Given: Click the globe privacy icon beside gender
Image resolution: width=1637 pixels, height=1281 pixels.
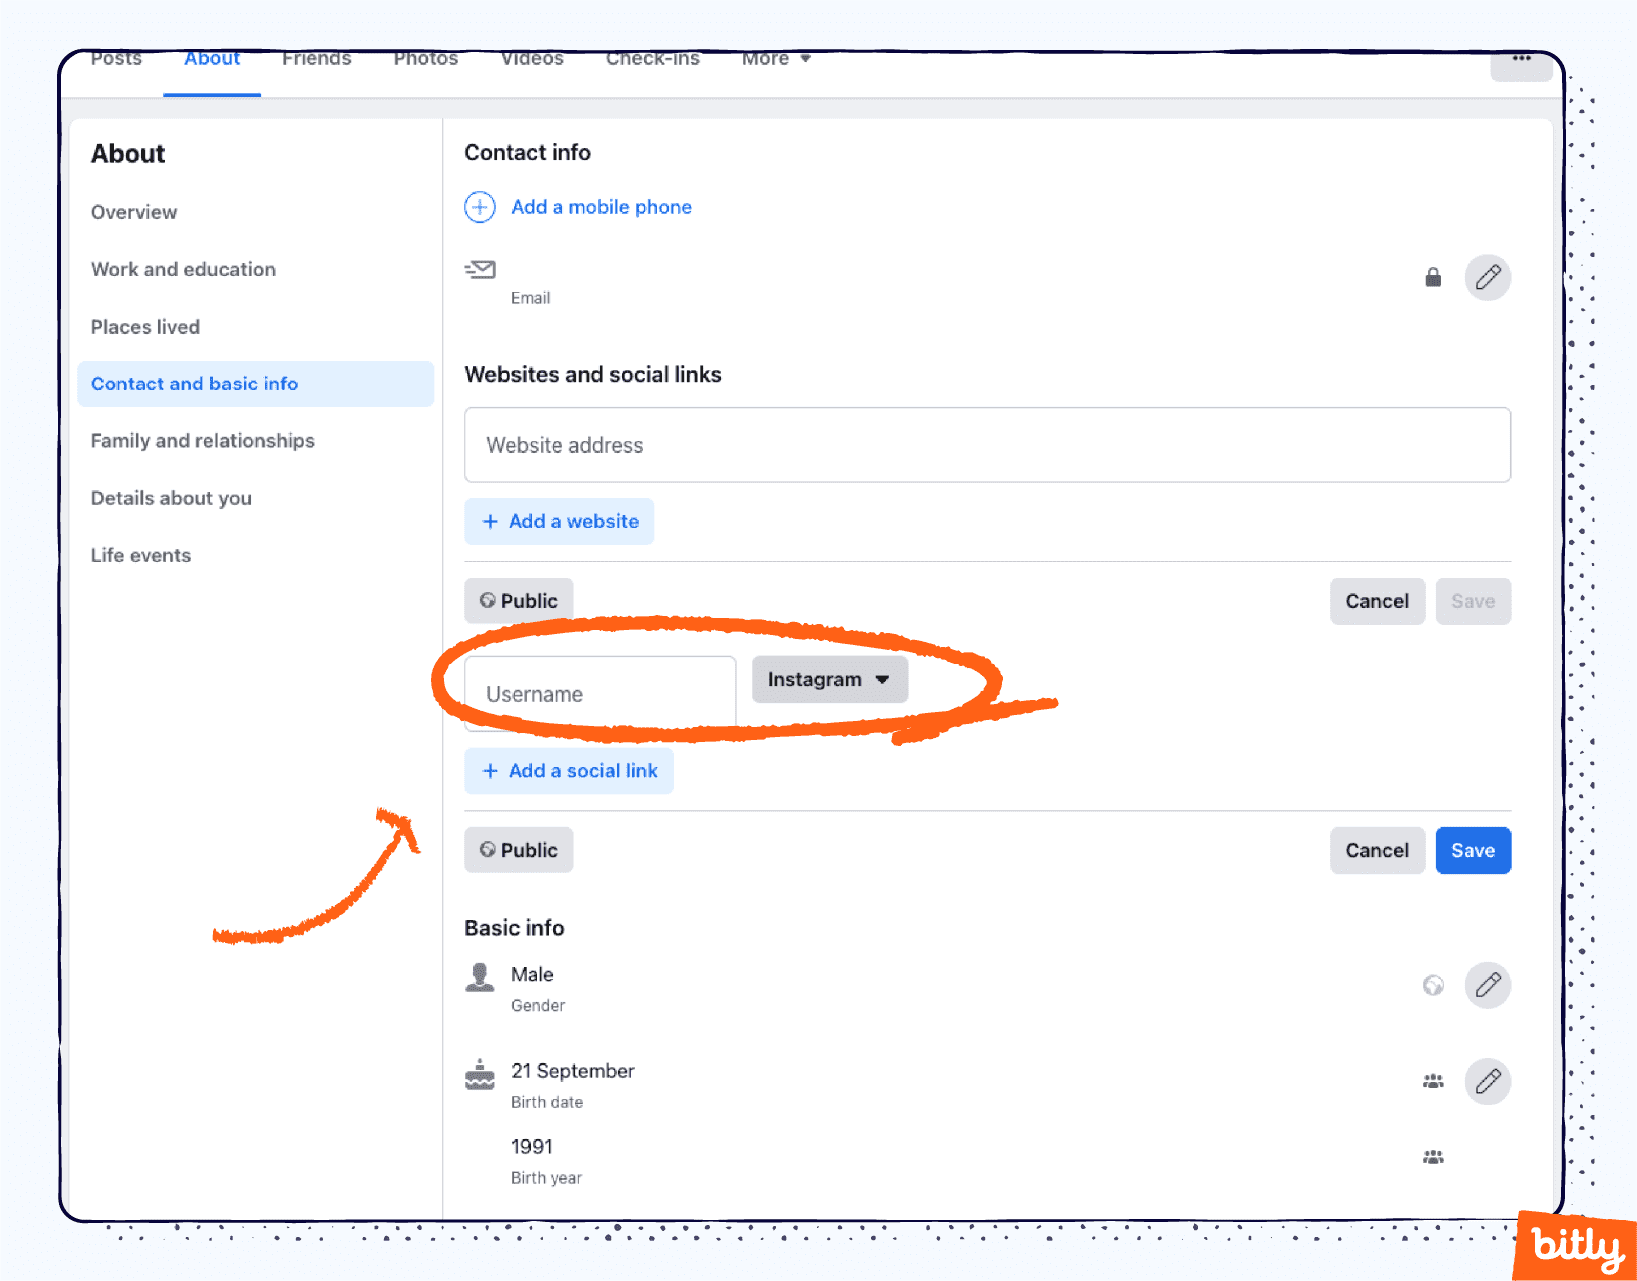Looking at the screenshot, I should pyautogui.click(x=1433, y=985).
